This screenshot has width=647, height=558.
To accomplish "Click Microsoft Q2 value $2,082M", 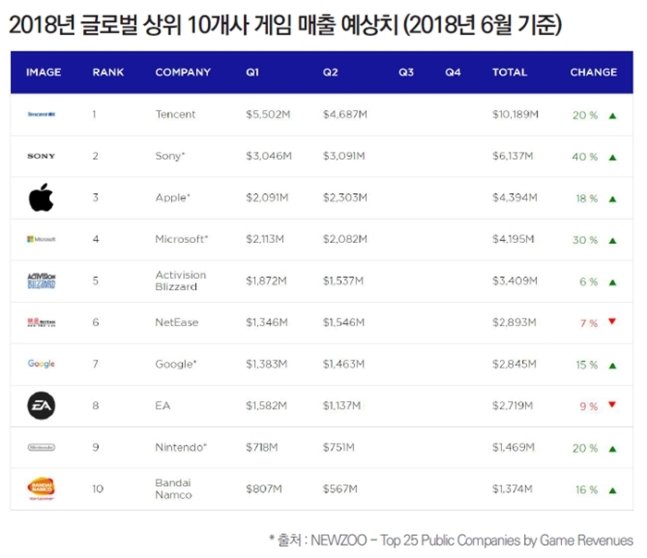I will click(x=345, y=239).
